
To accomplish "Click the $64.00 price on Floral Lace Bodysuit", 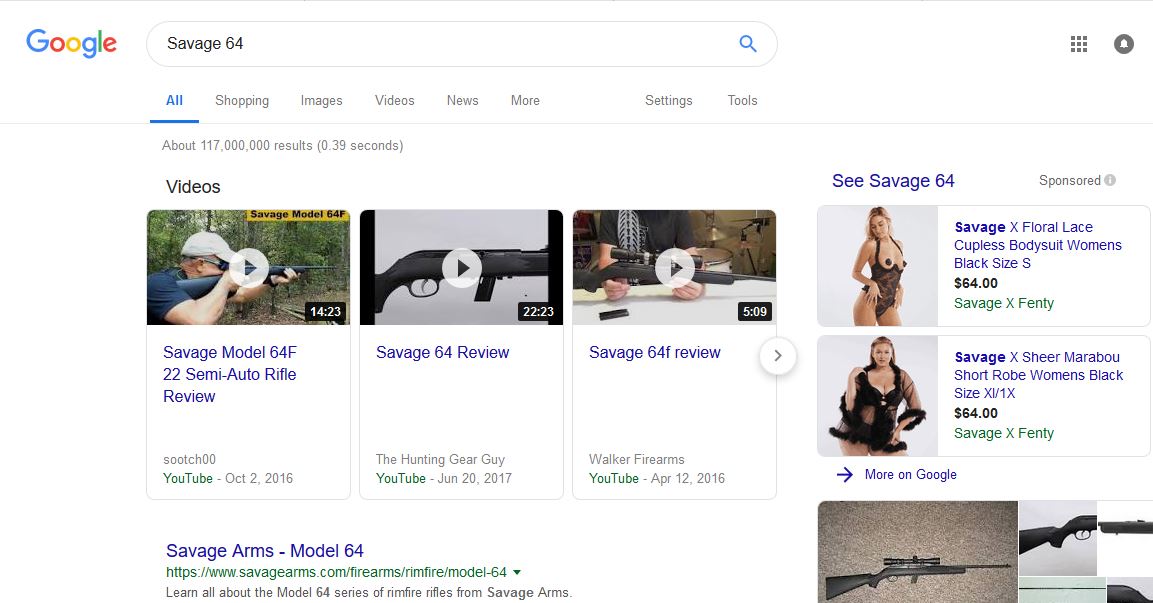I will coord(976,283).
